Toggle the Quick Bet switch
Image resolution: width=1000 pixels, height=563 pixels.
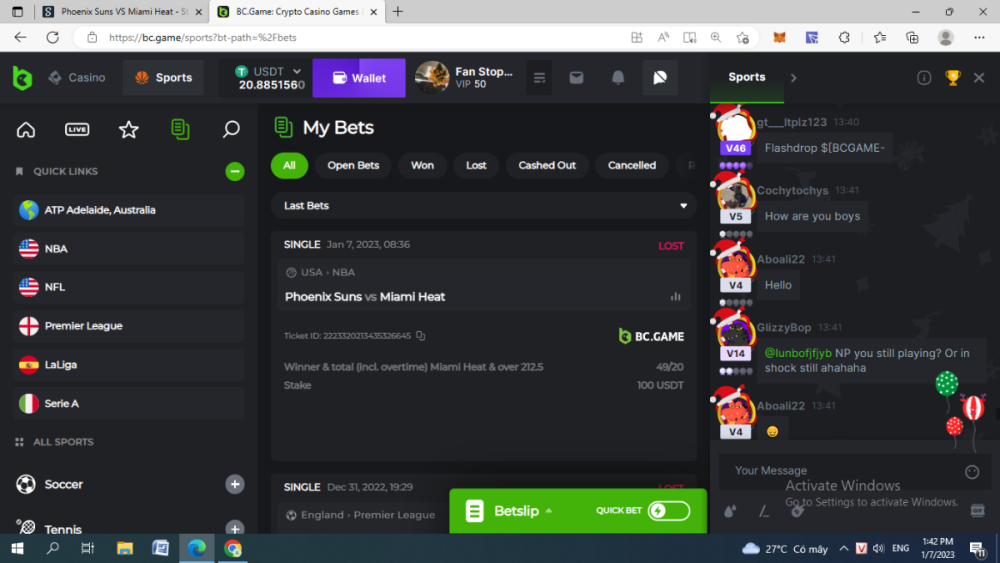point(668,511)
